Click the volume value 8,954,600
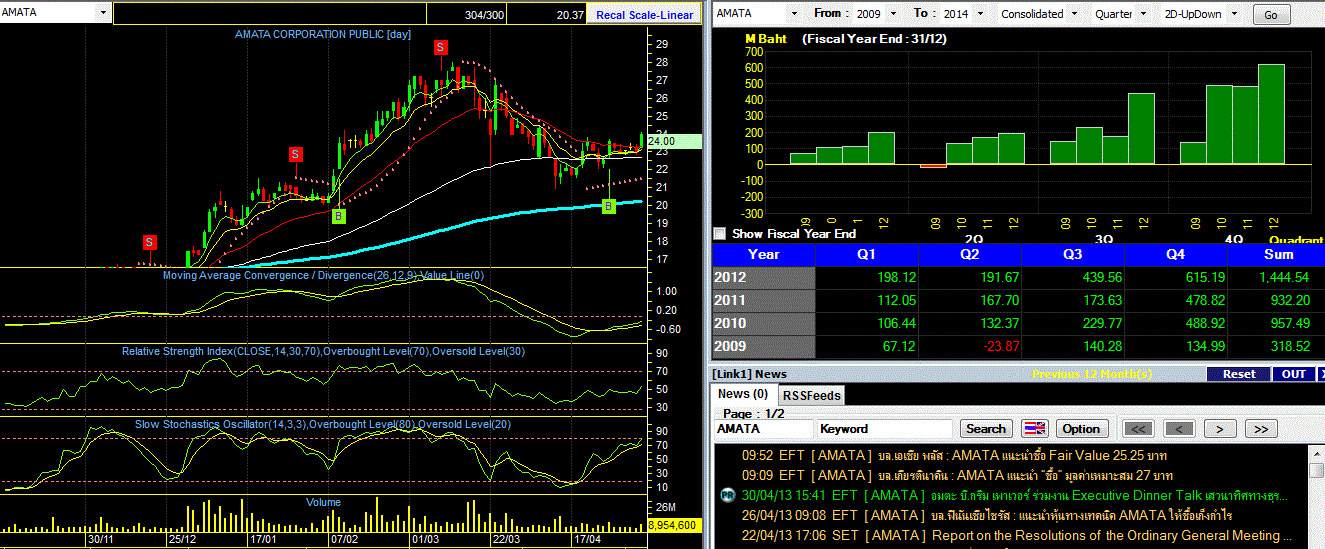 point(675,524)
